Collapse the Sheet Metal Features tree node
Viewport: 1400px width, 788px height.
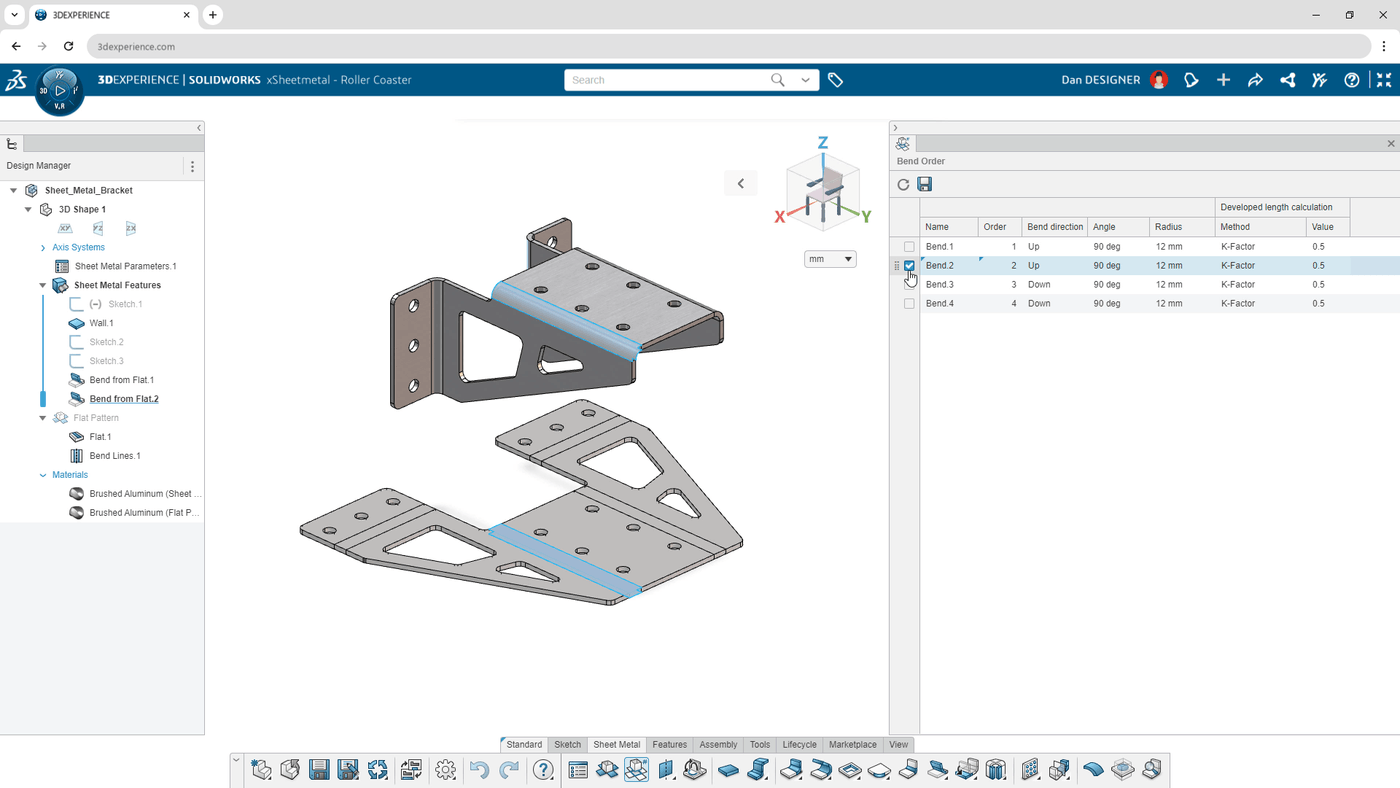[41, 284]
